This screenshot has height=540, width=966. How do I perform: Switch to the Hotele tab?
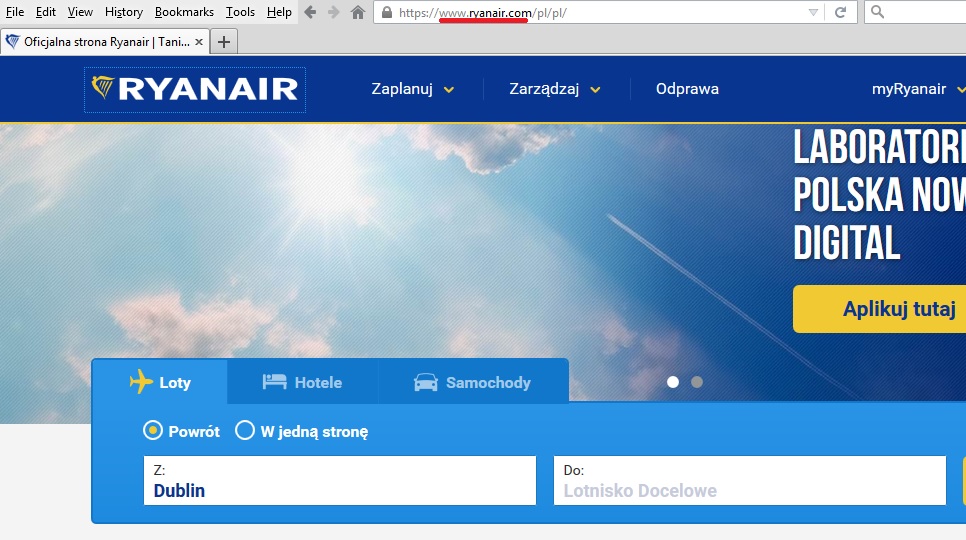302,382
